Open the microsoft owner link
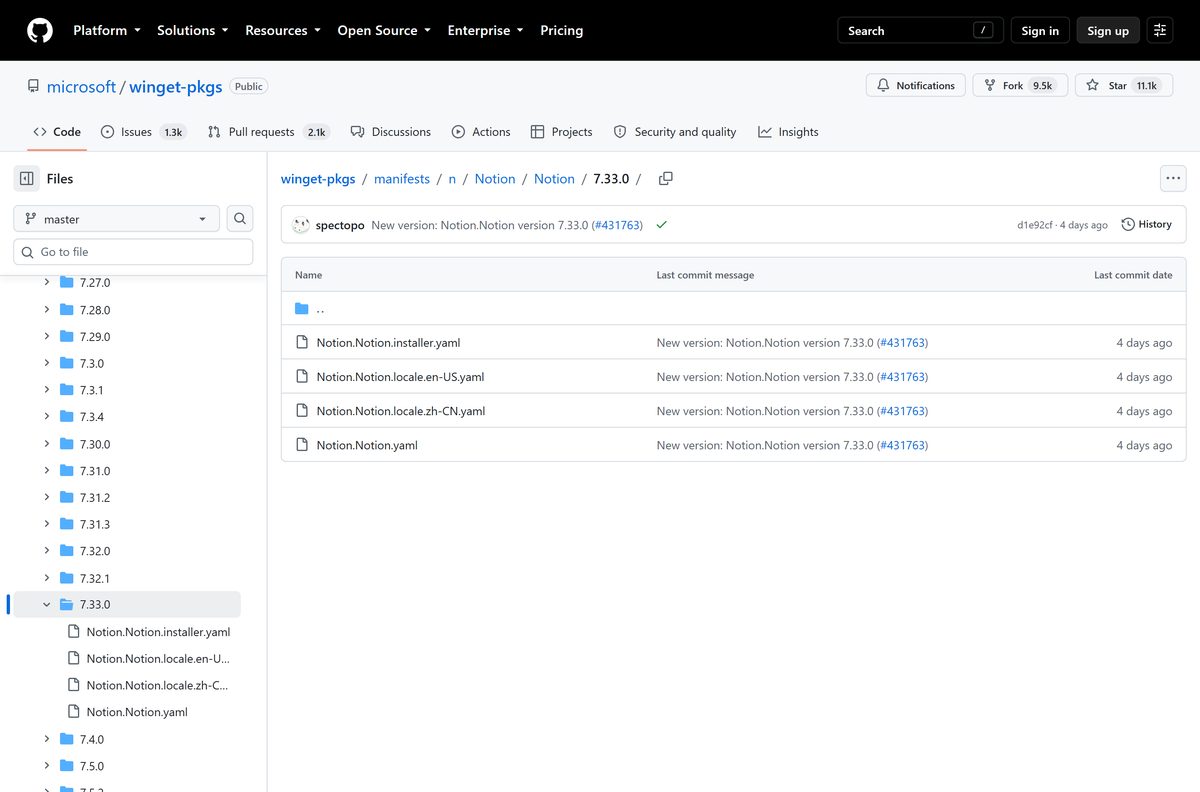 (81, 87)
